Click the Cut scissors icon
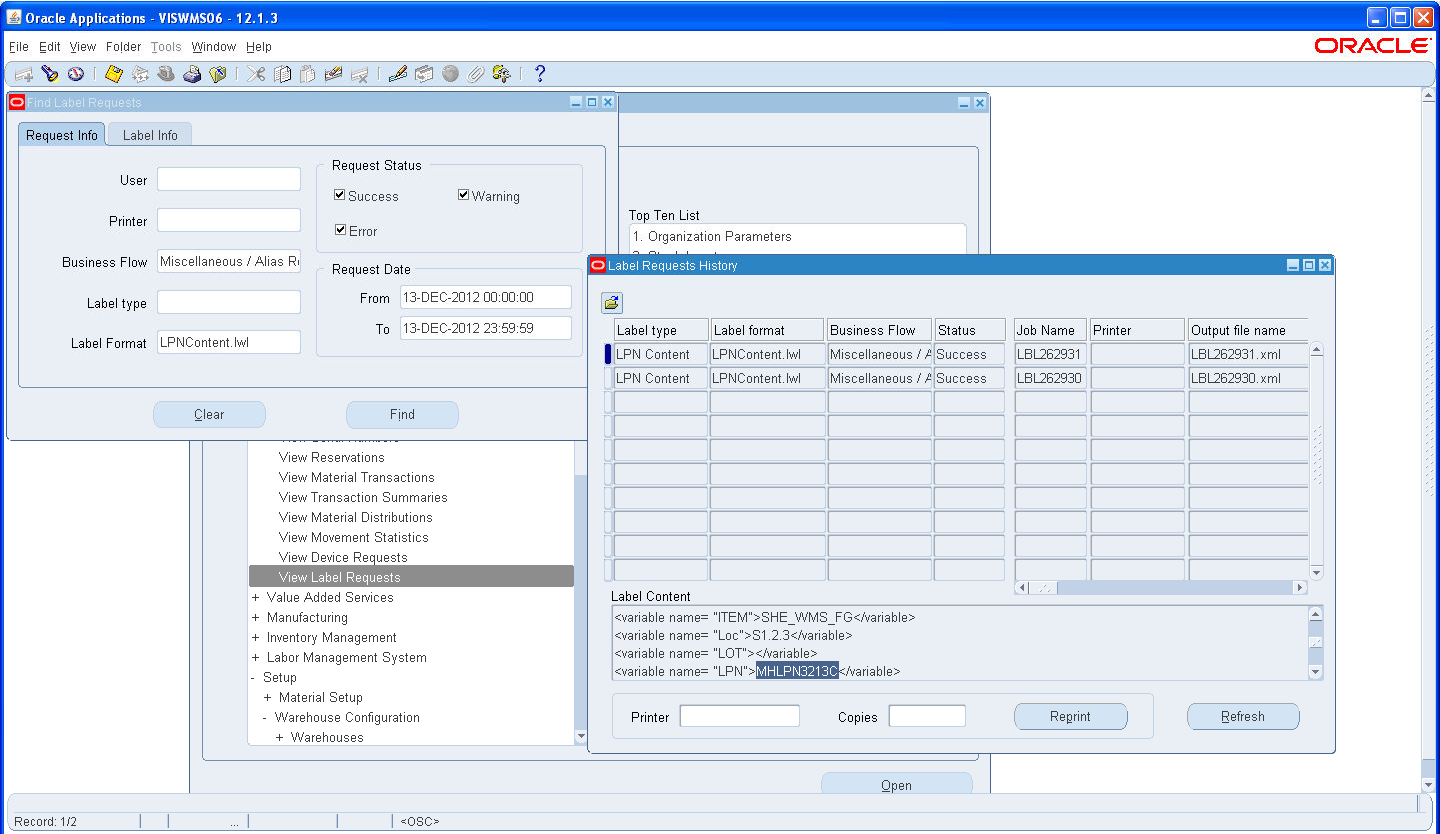This screenshot has height=834, width=1440. coord(255,73)
